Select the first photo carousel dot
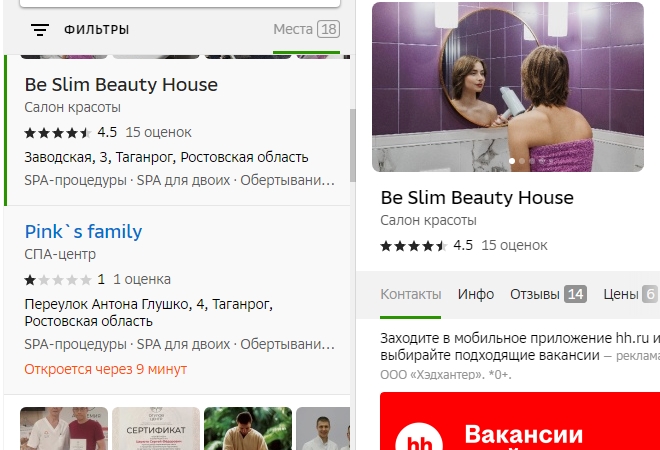This screenshot has width=660, height=450. coord(512,161)
